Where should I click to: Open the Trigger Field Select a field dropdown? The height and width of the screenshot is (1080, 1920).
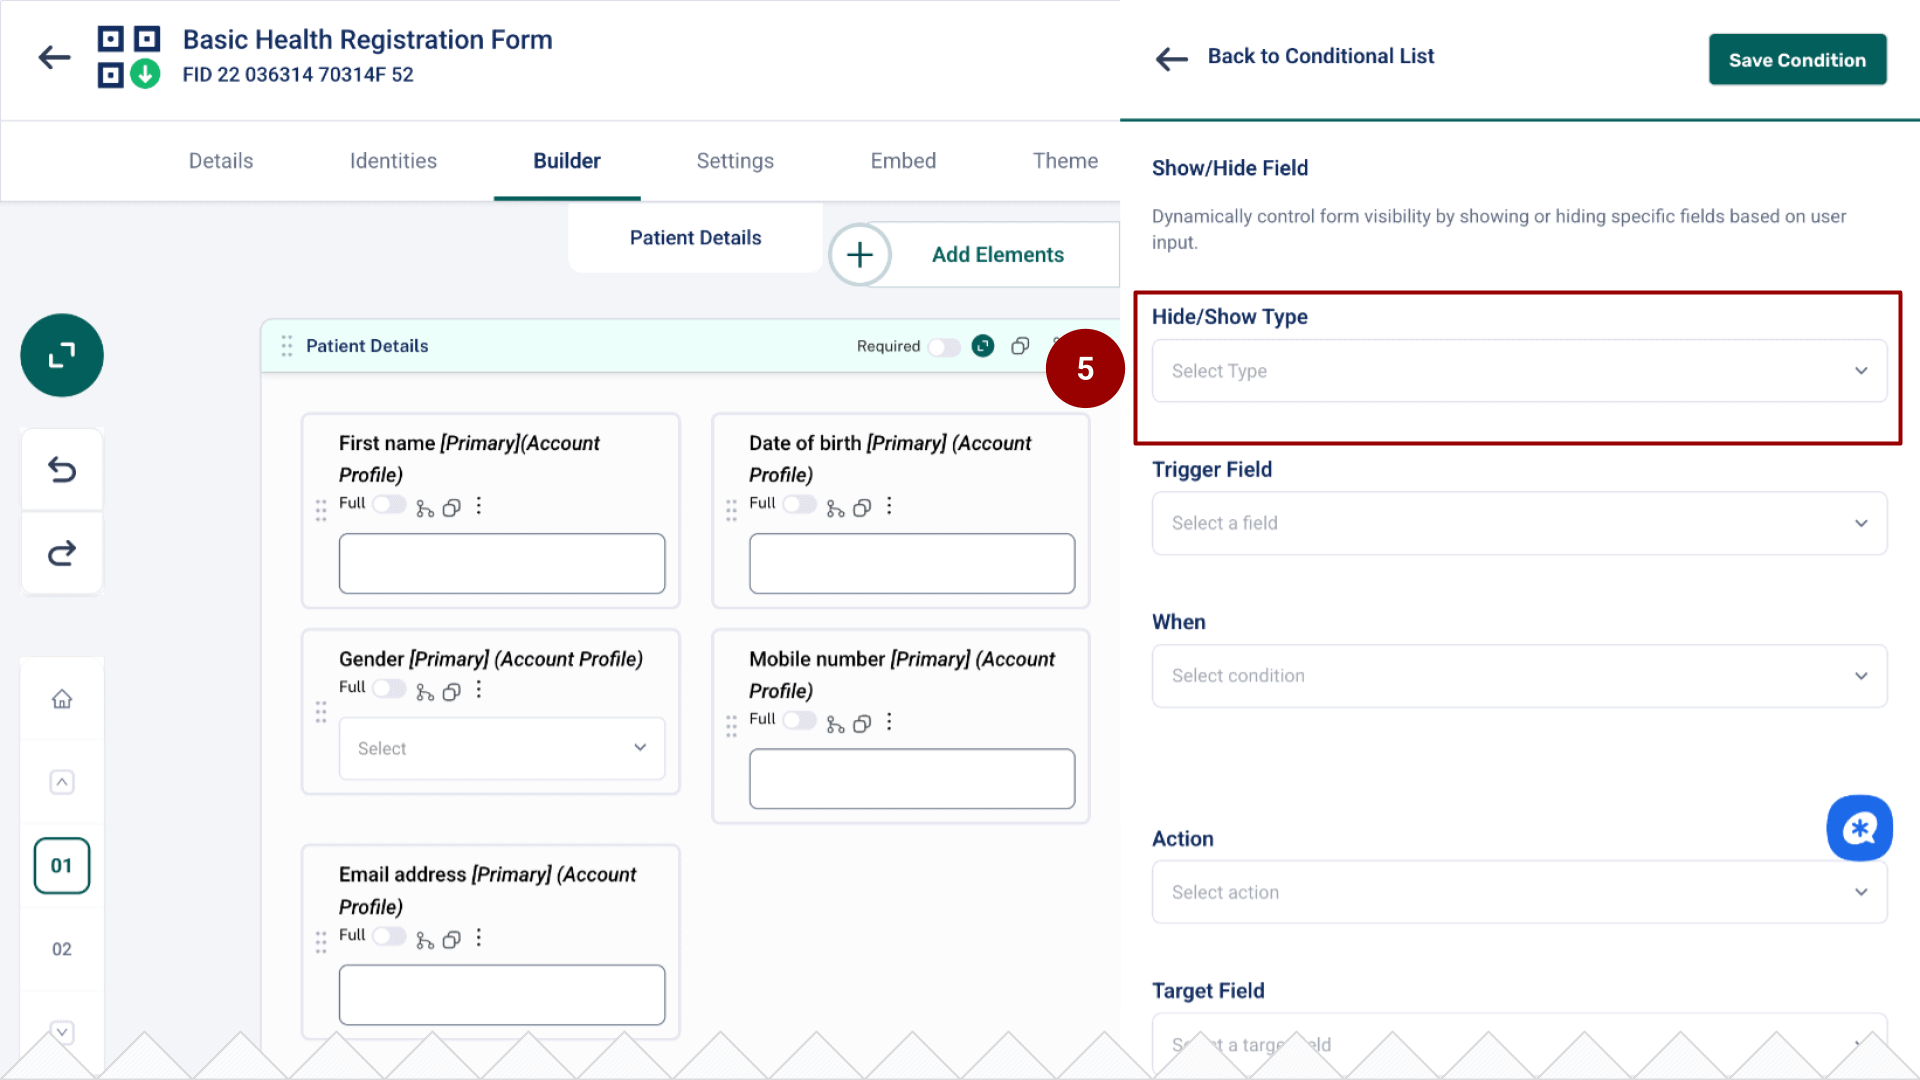click(1518, 523)
